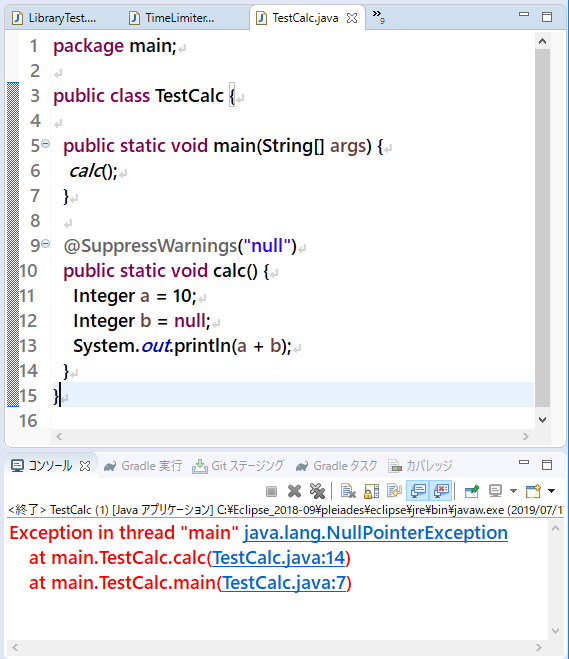
Task: Open the Gradle タスク tab
Action: click(337, 466)
